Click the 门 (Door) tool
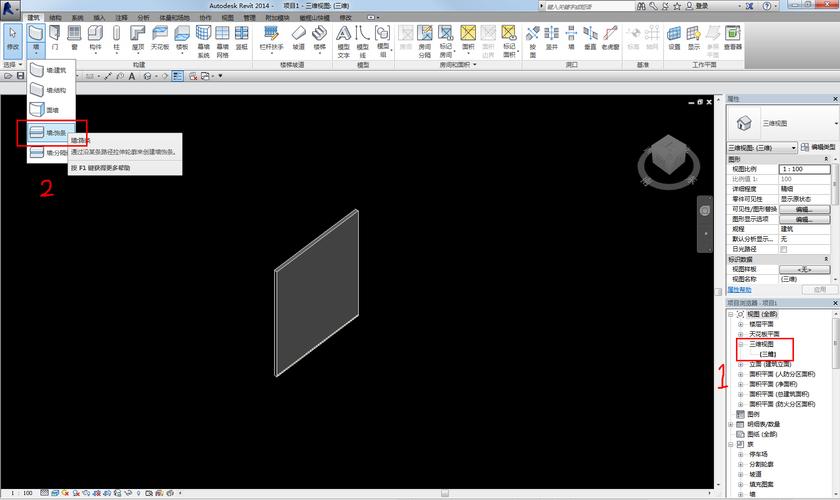This screenshot has width=840, height=500. (x=55, y=38)
